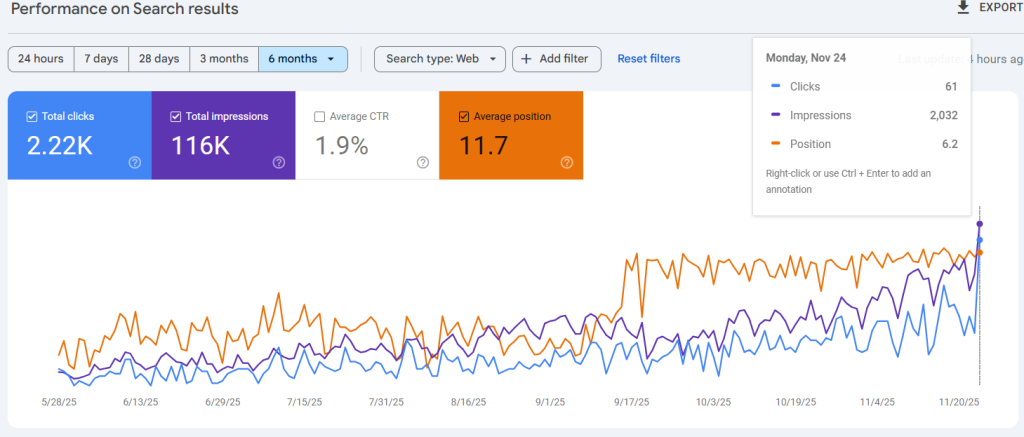
Task: Select the 3 months range
Action: pyautogui.click(x=223, y=59)
